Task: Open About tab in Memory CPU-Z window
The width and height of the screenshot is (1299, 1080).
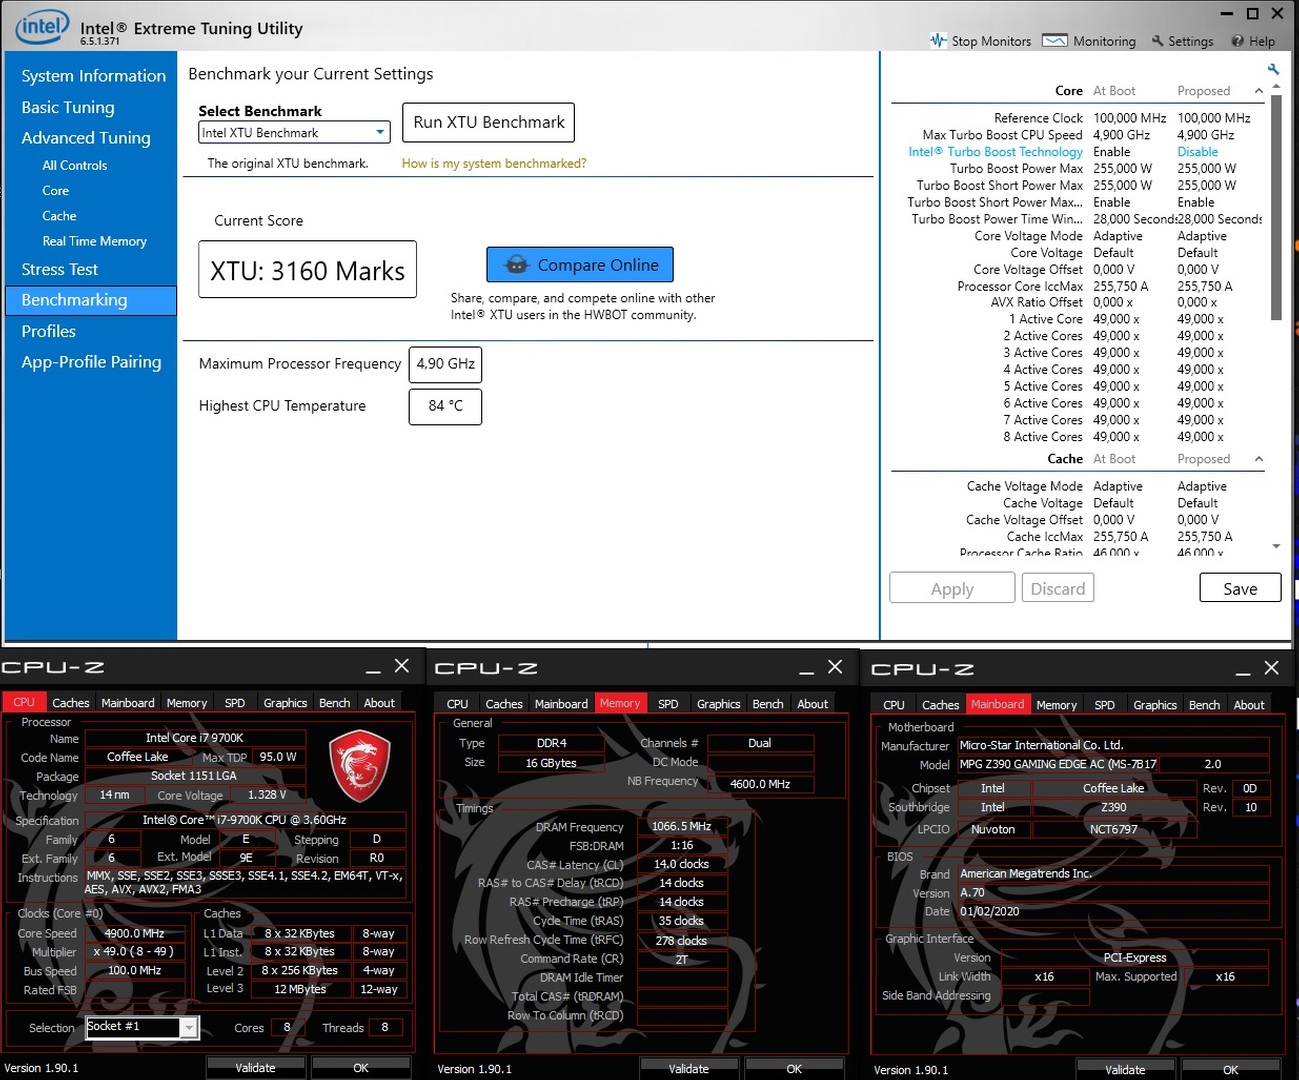Action: [x=812, y=704]
